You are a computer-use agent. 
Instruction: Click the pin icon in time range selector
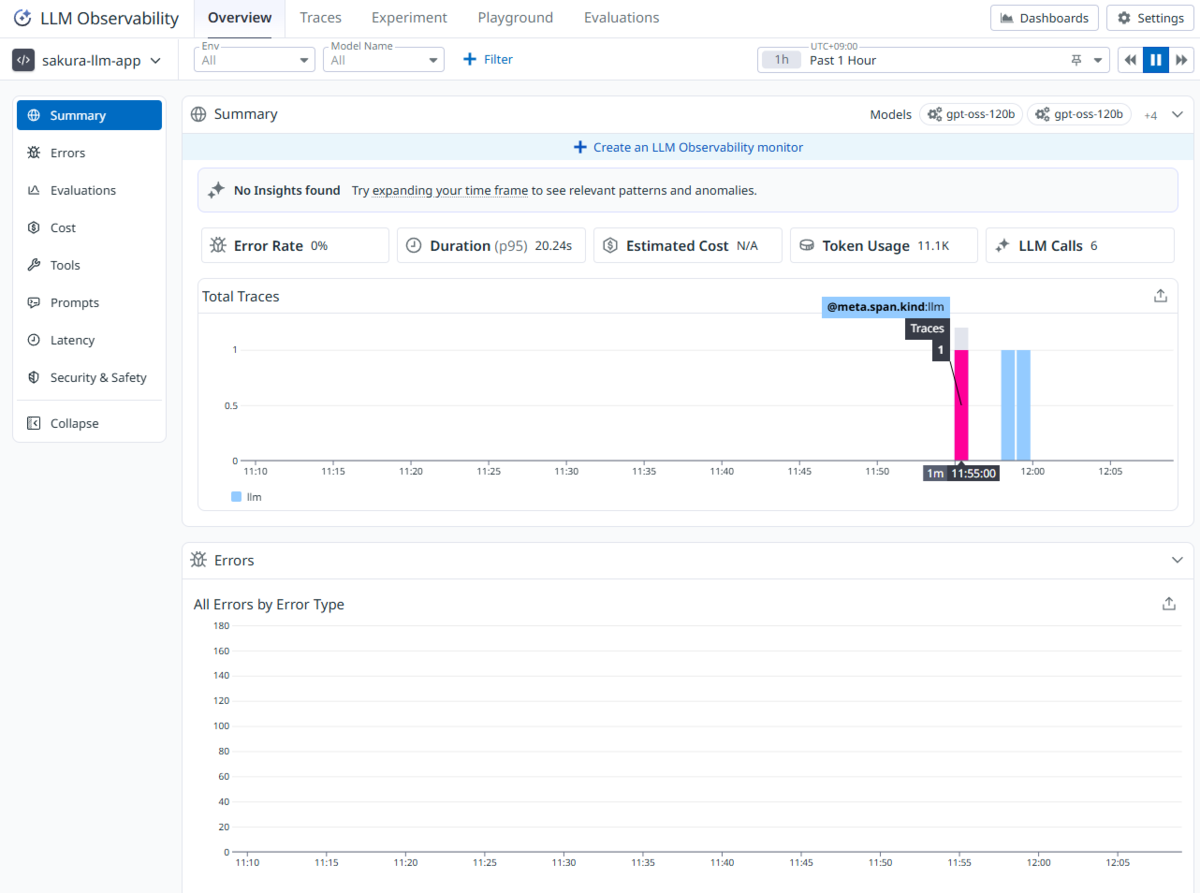[x=1076, y=60]
